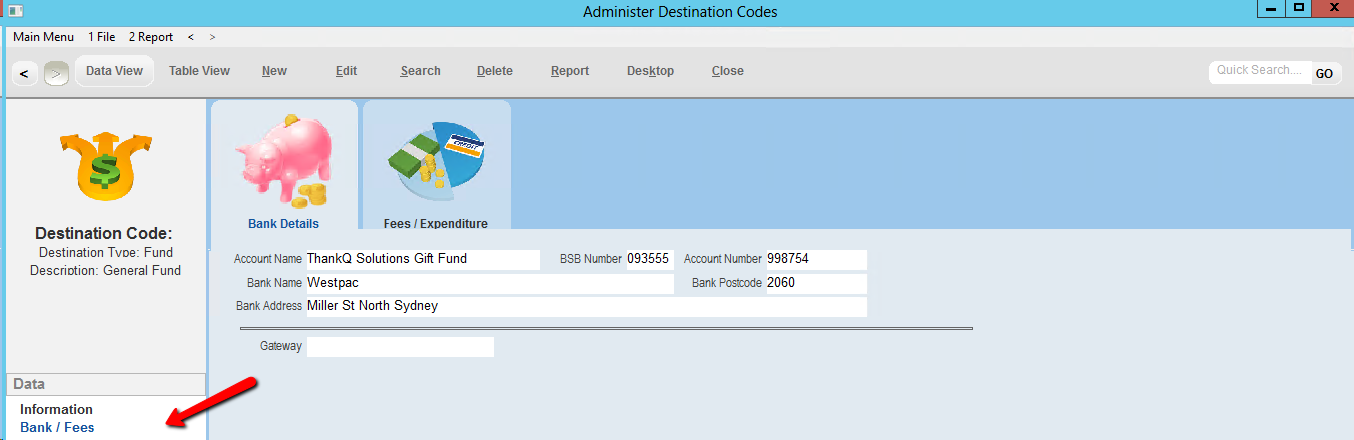Image resolution: width=1354 pixels, height=440 pixels.
Task: Click the Account Number field
Action: click(x=816, y=259)
